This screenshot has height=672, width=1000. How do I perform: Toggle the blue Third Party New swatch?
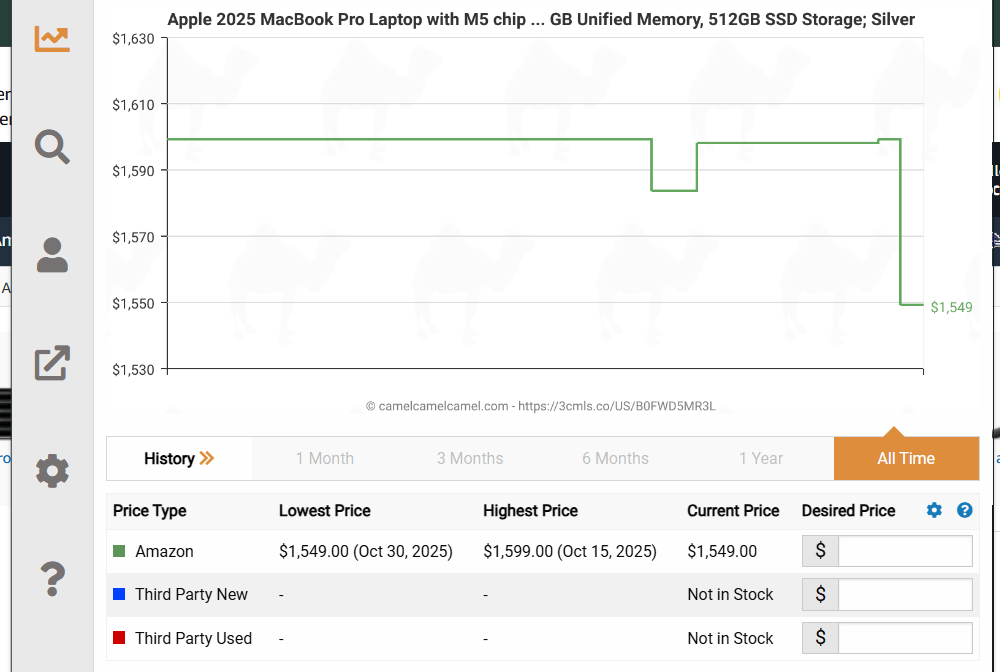coord(119,594)
